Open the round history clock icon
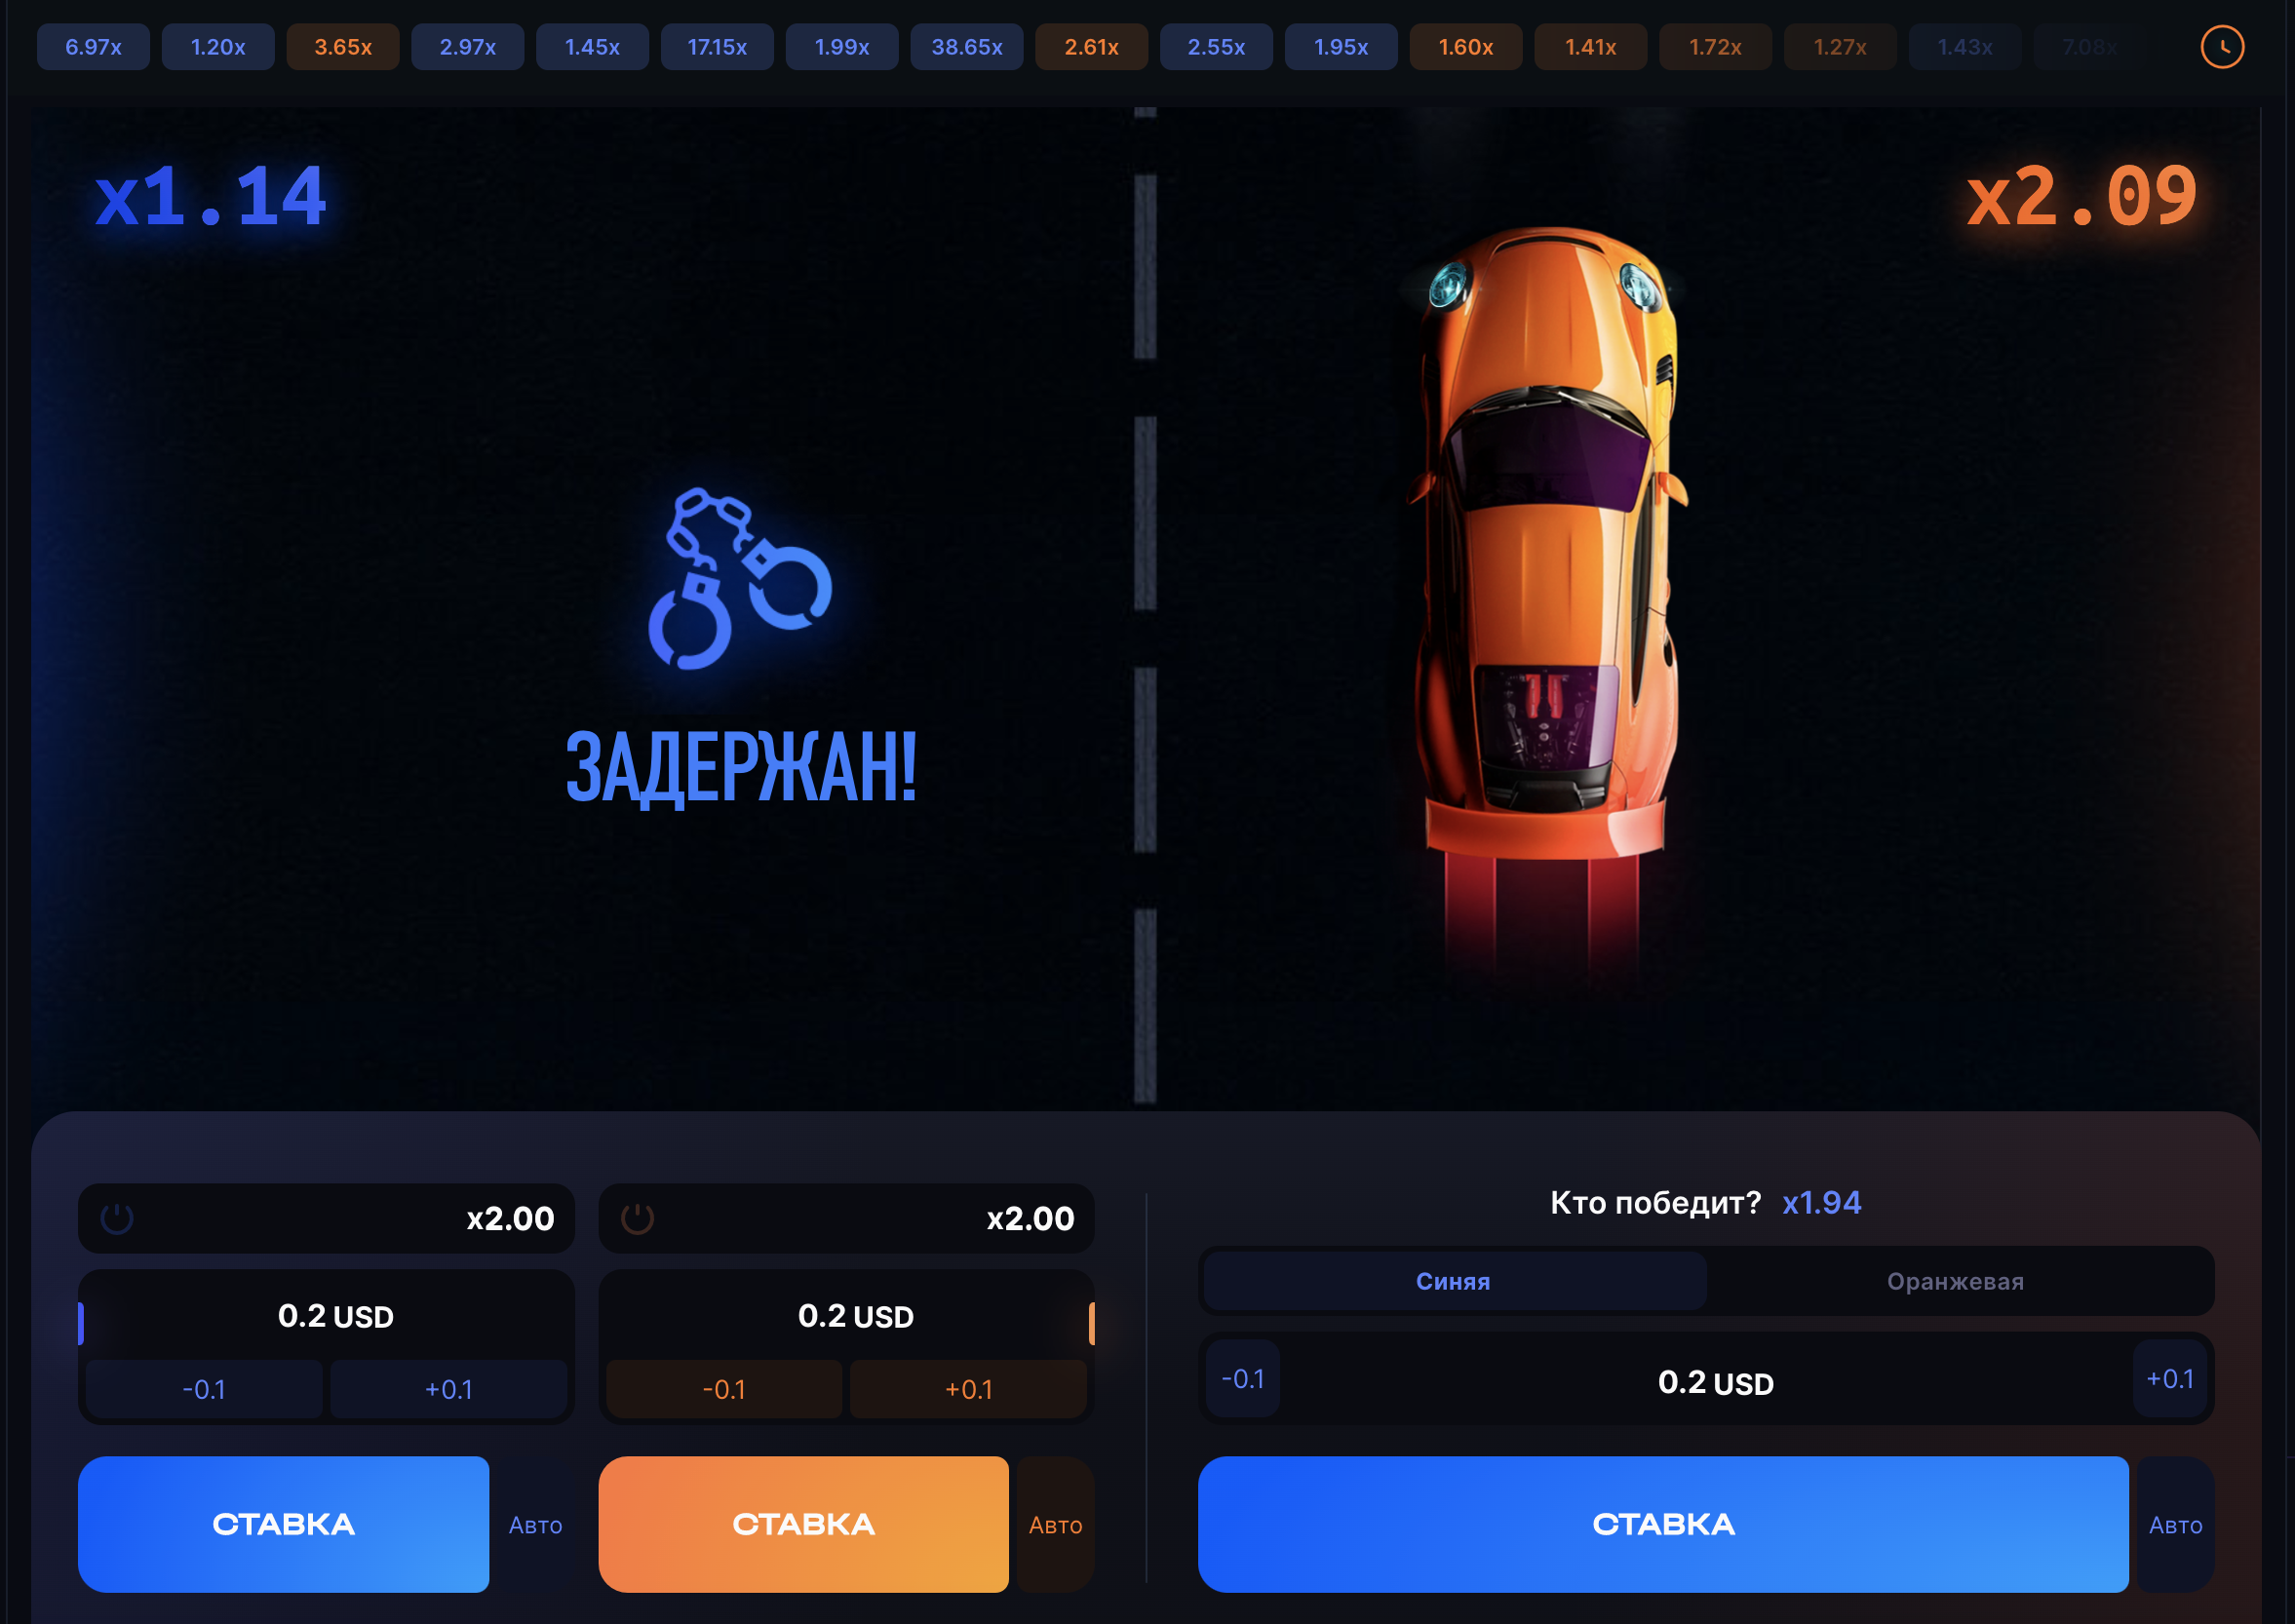This screenshot has width=2295, height=1624. 2222,47
